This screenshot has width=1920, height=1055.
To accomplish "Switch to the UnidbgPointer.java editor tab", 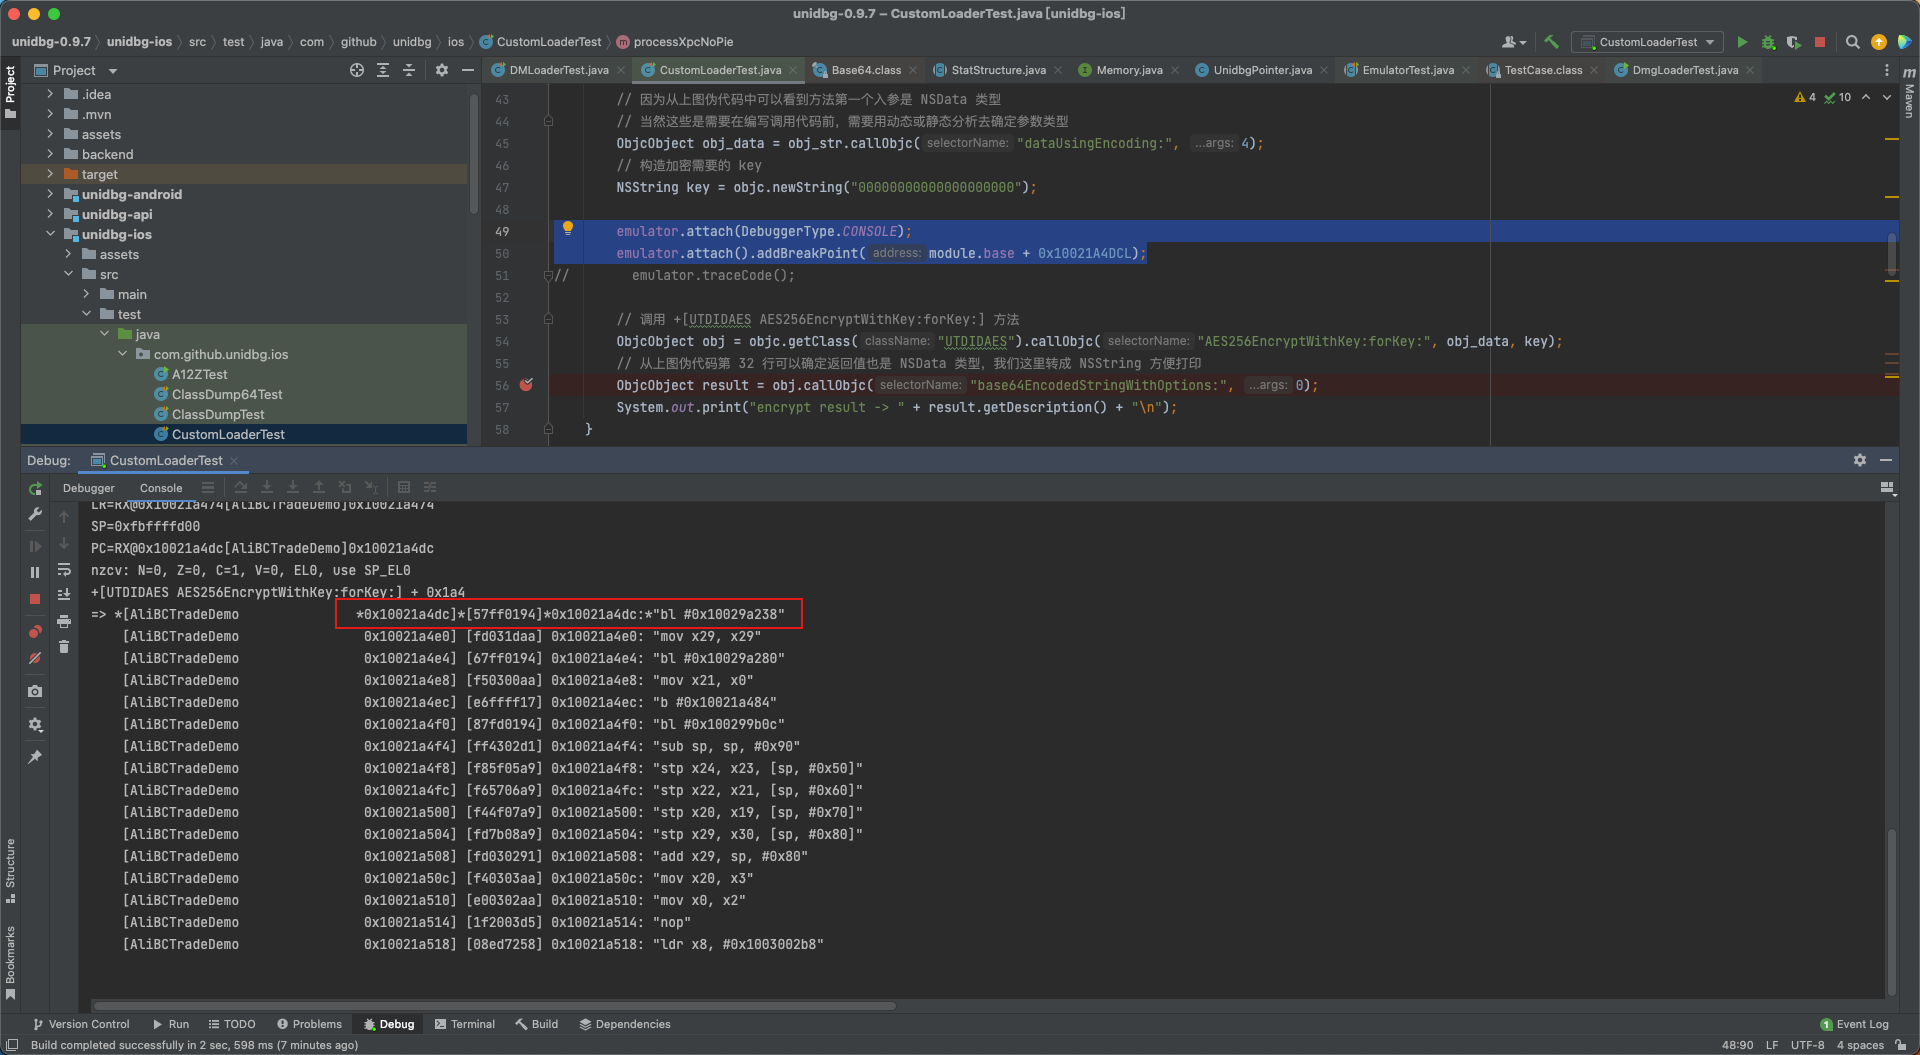I will [x=1262, y=70].
